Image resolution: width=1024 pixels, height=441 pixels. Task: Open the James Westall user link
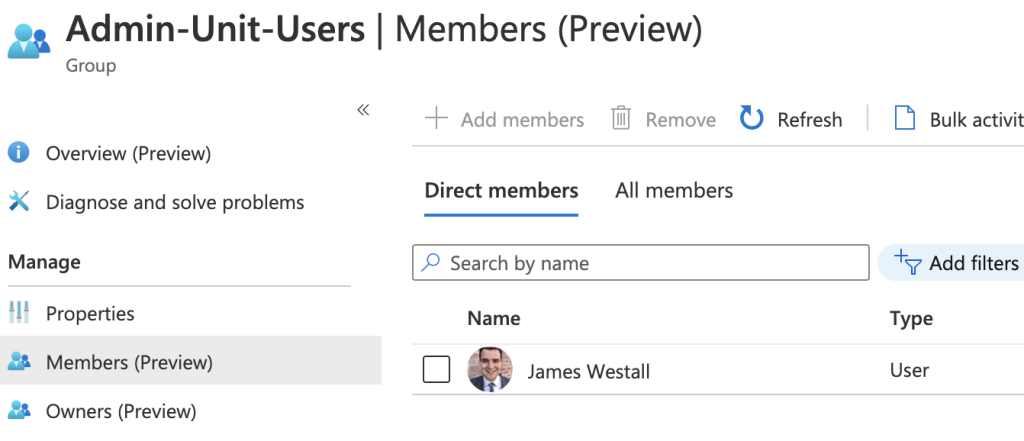[588, 371]
